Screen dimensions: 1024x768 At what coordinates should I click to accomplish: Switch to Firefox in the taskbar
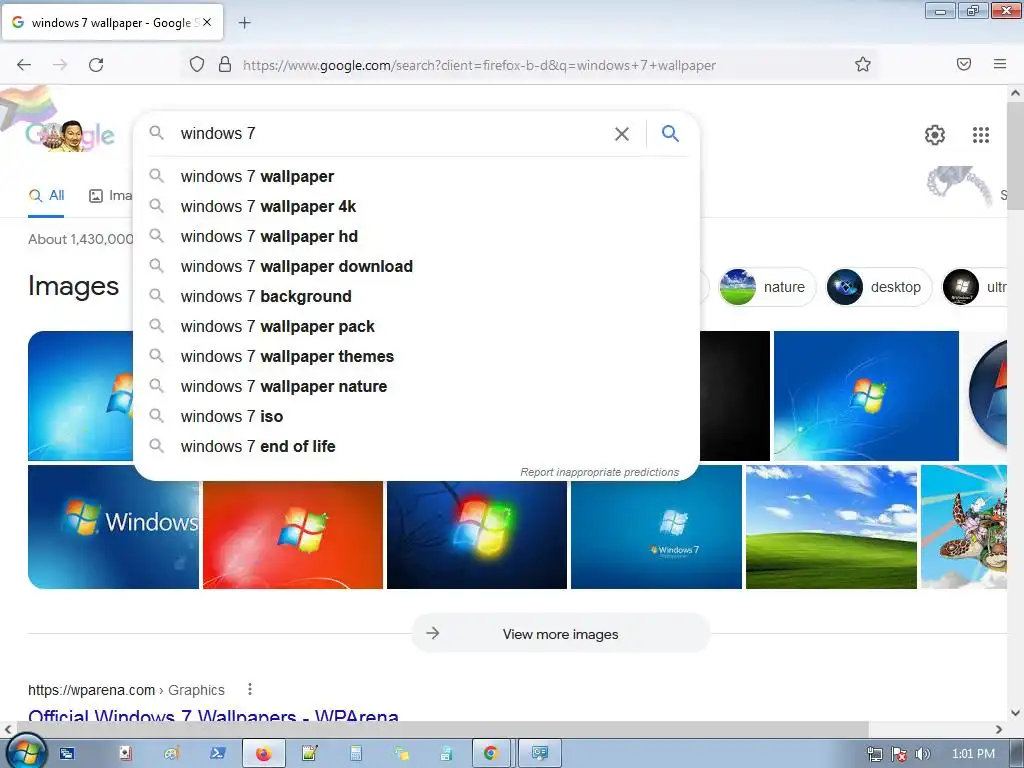(x=264, y=754)
